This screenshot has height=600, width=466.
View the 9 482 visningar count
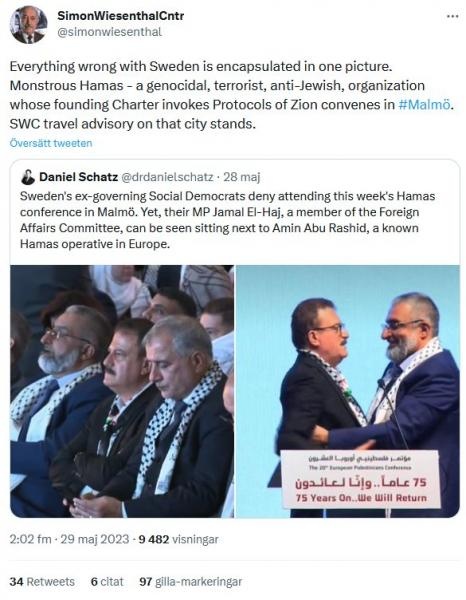click(178, 539)
